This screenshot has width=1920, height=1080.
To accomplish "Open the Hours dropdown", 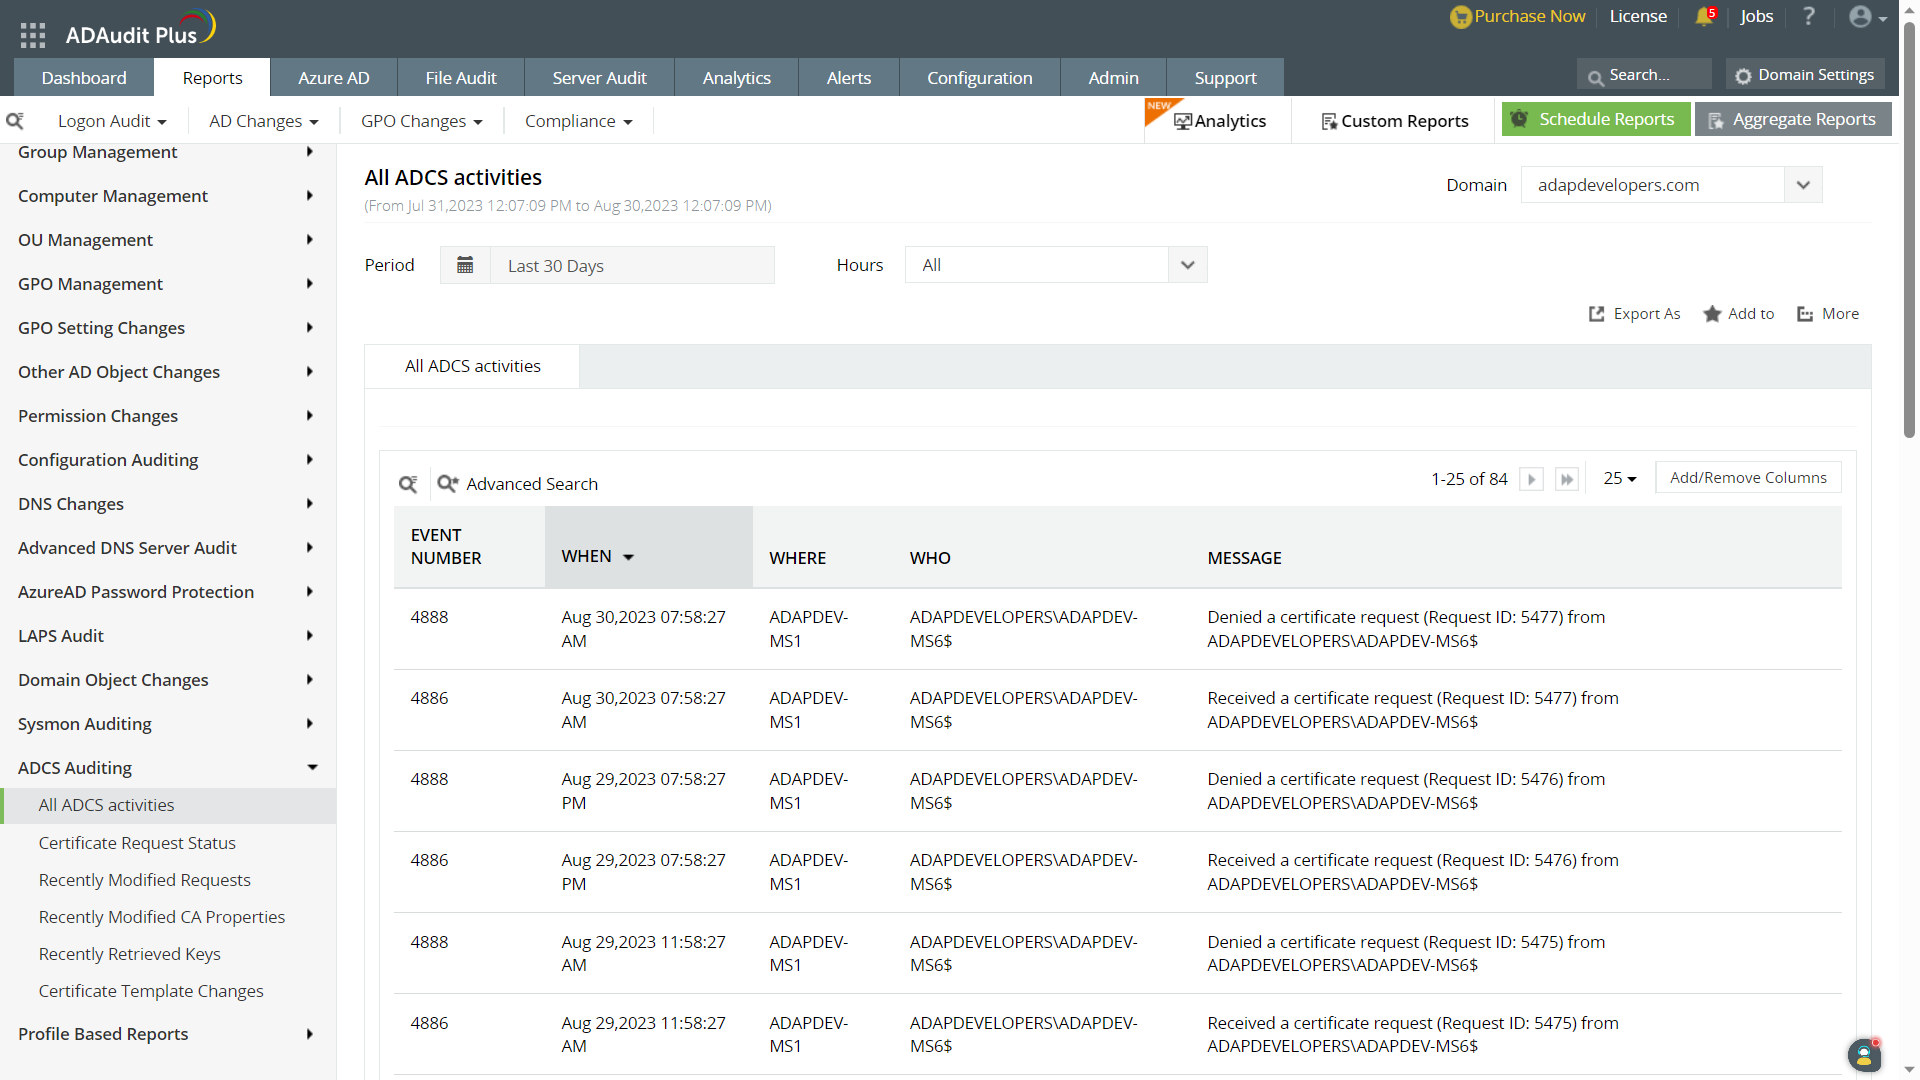I will click(1187, 265).
